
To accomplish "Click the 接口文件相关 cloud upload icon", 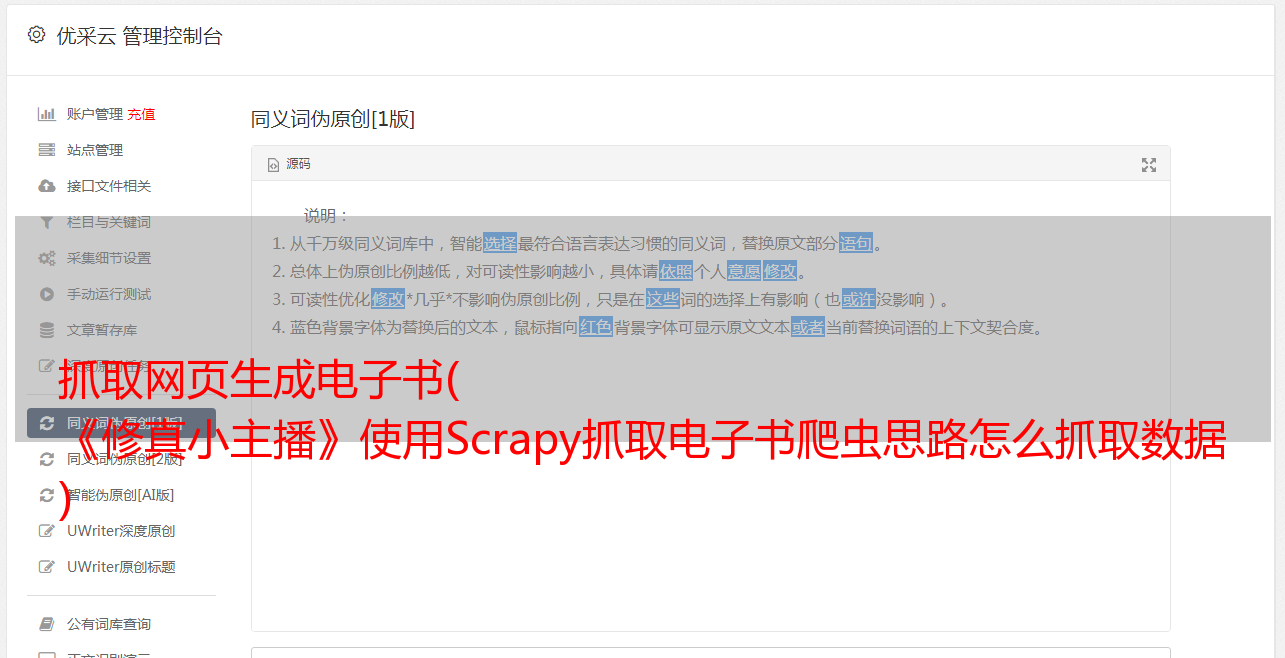I will pos(46,186).
